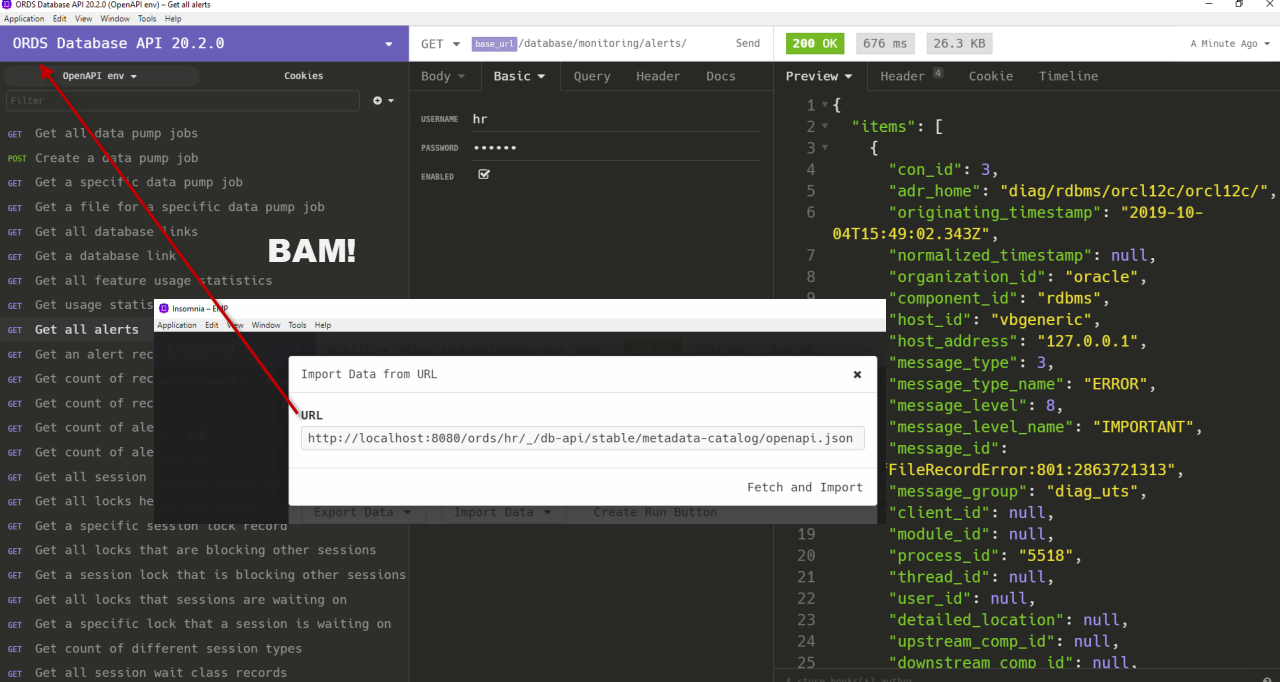Open the GET method dropdown
The image size is (1280, 682).
click(440, 44)
